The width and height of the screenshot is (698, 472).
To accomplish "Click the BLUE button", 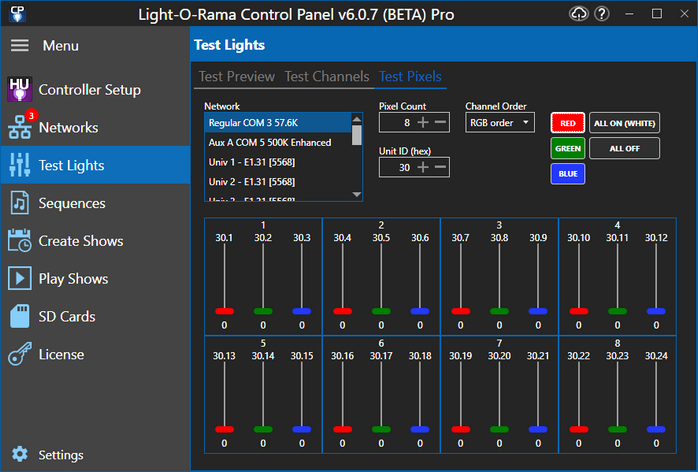I will 568,174.
